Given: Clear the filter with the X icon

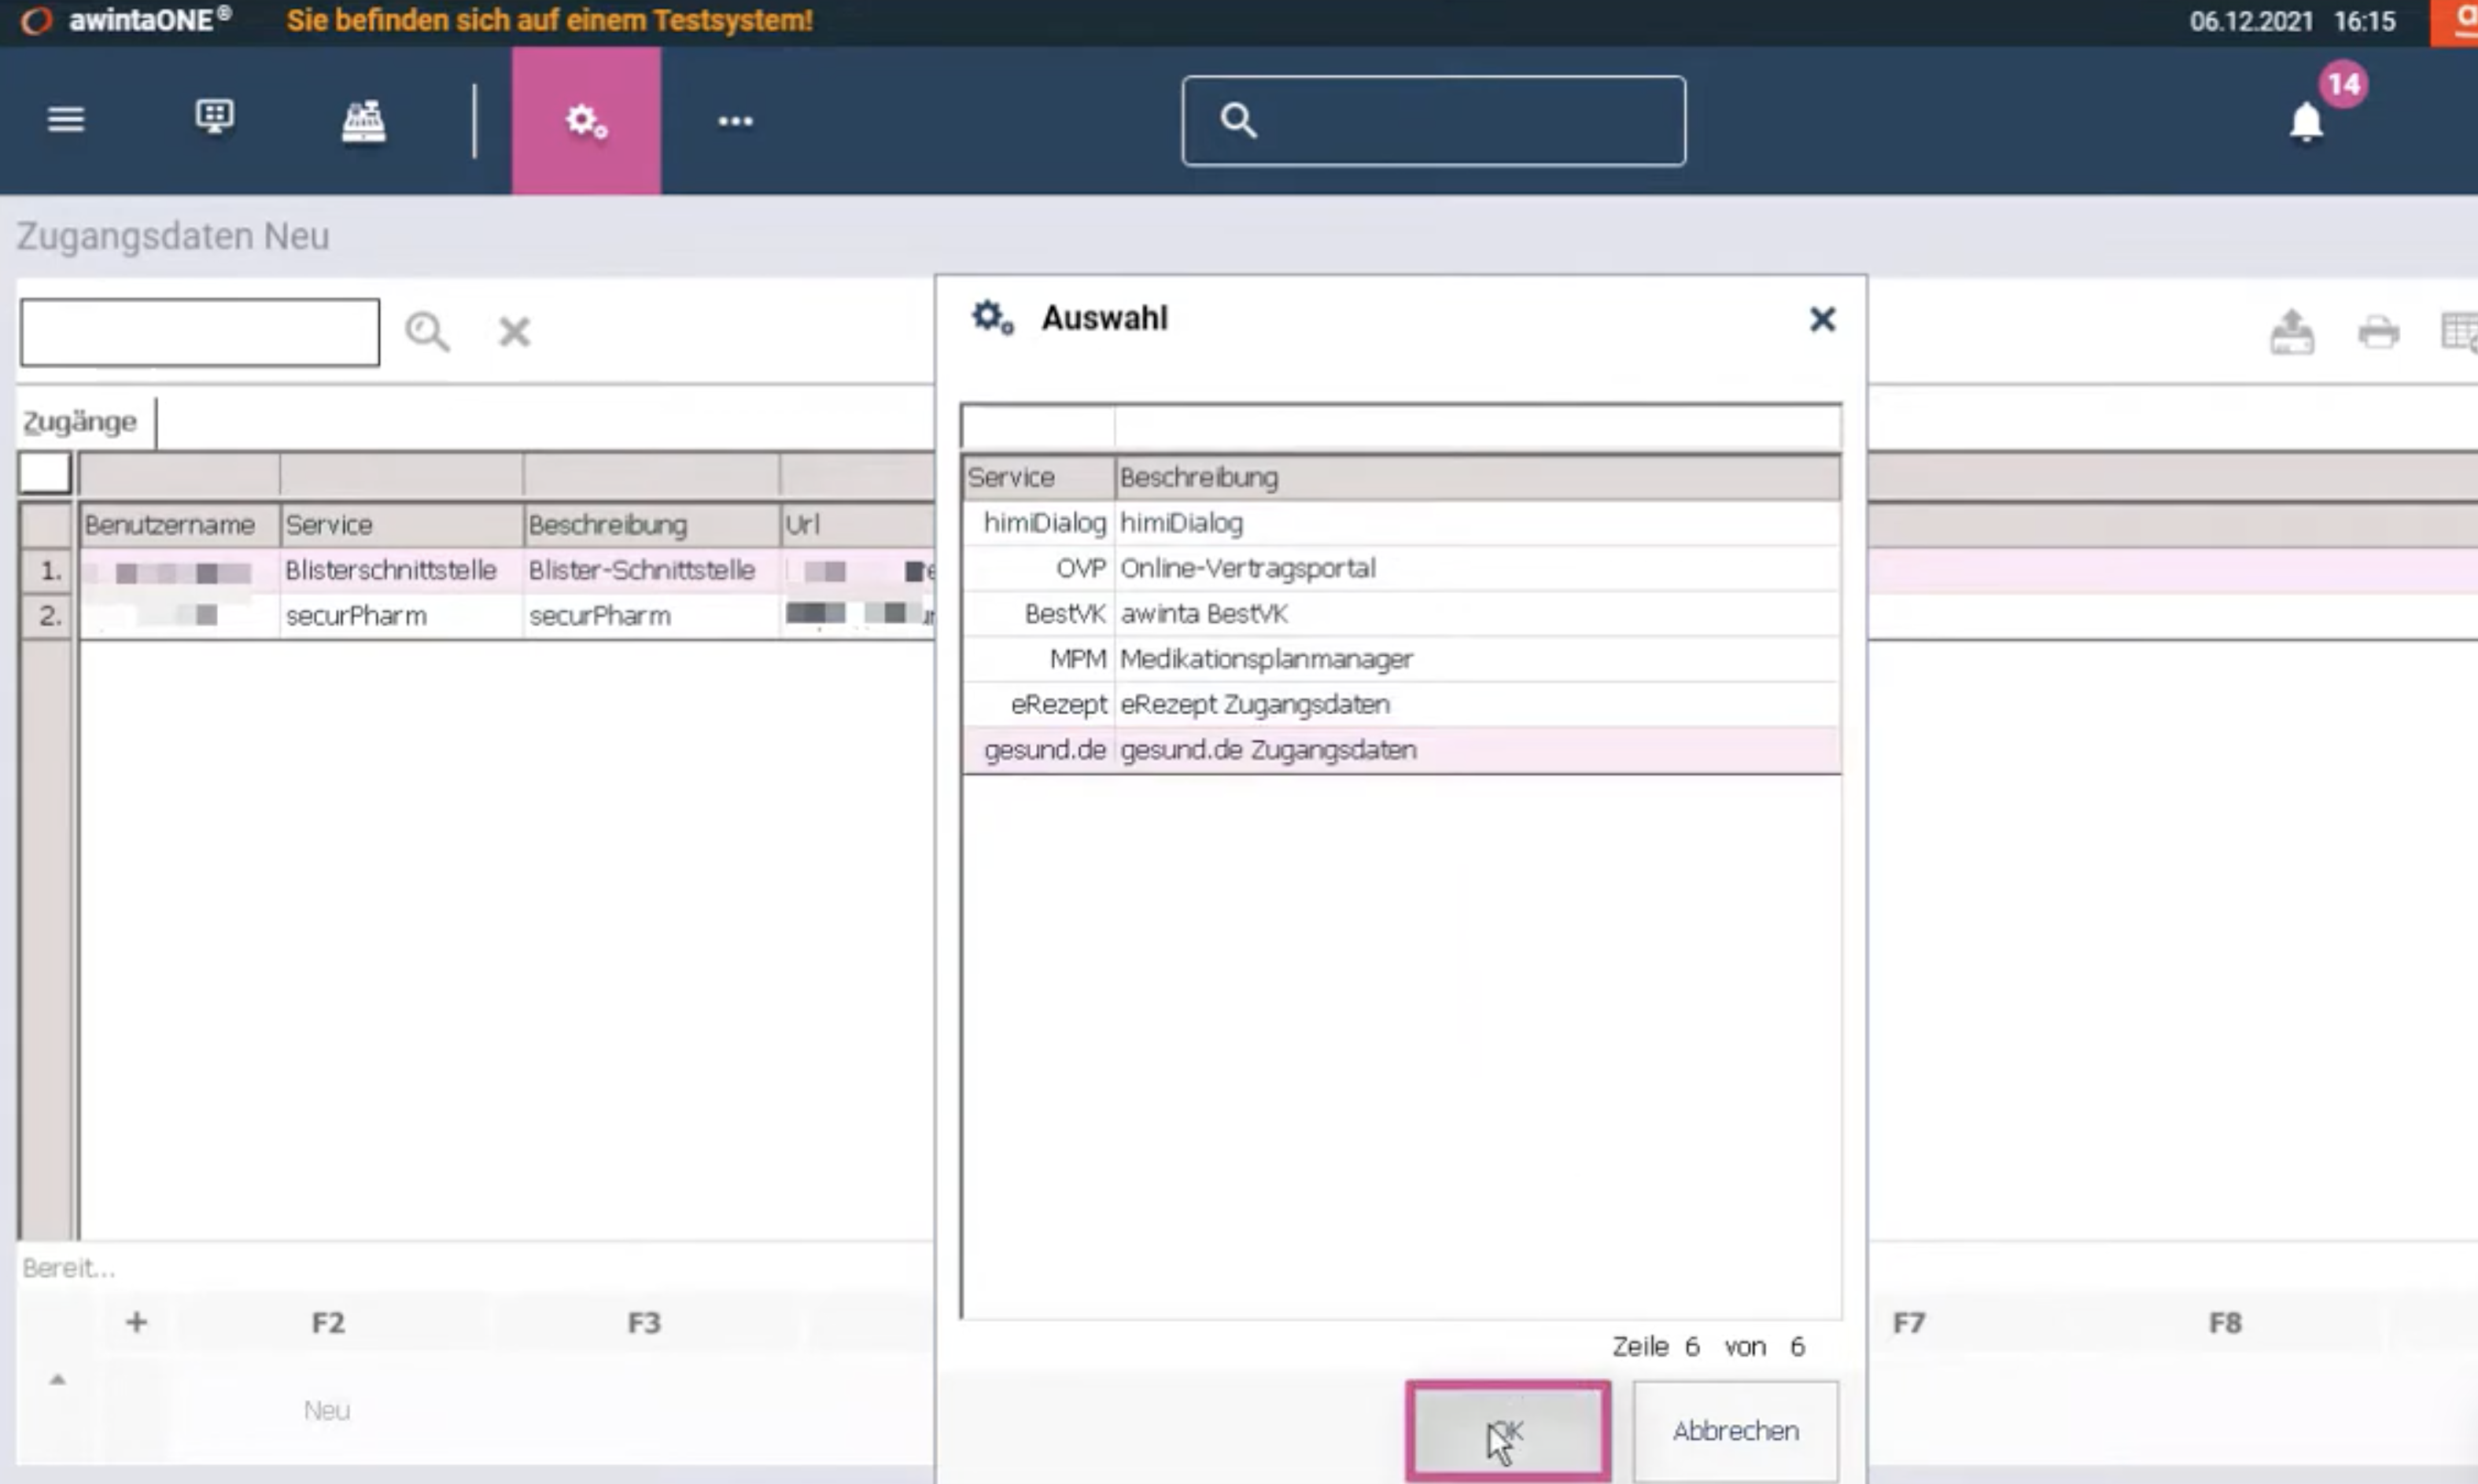Looking at the screenshot, I should pyautogui.click(x=515, y=332).
